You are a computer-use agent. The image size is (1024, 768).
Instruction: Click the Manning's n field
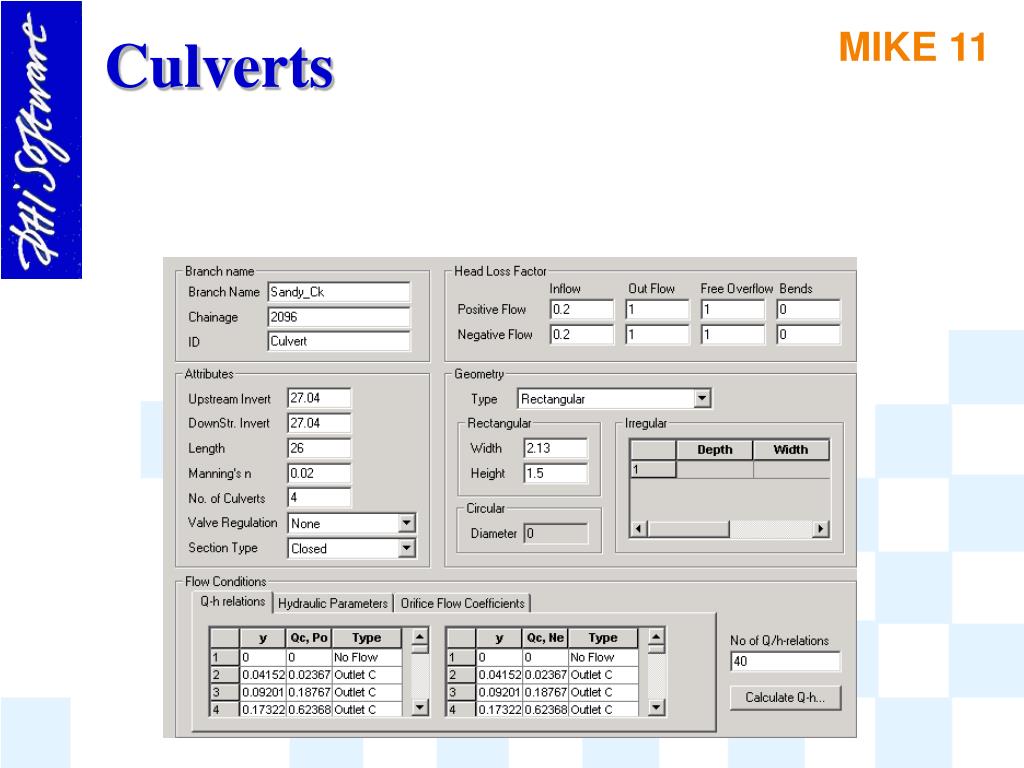[x=319, y=473]
